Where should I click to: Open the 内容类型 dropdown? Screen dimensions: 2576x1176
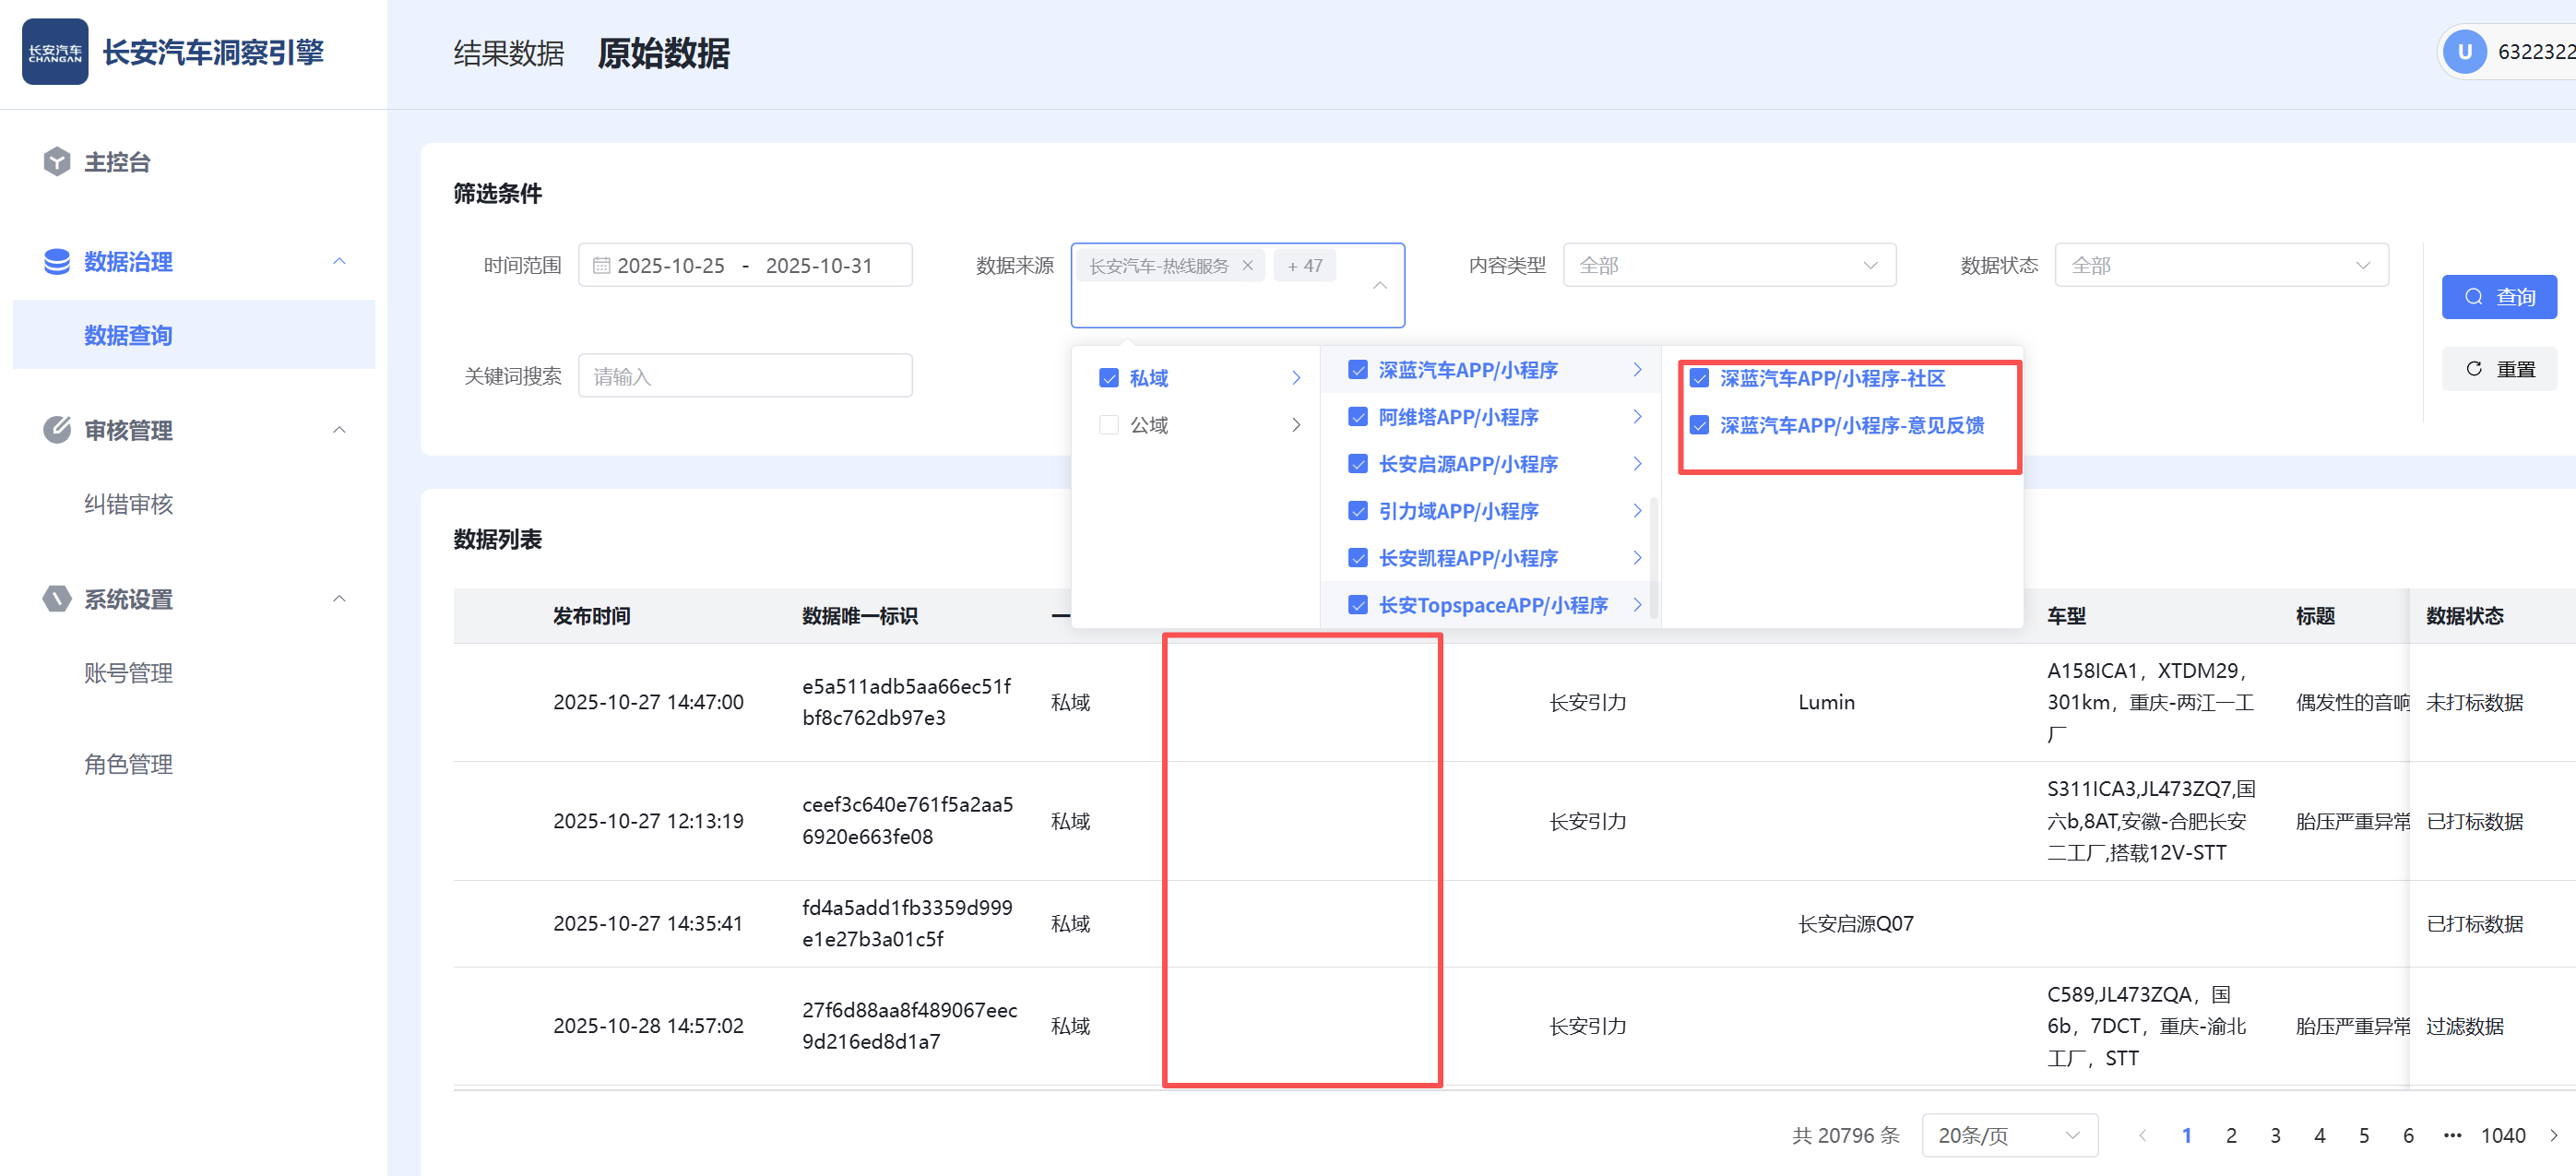tap(1729, 266)
